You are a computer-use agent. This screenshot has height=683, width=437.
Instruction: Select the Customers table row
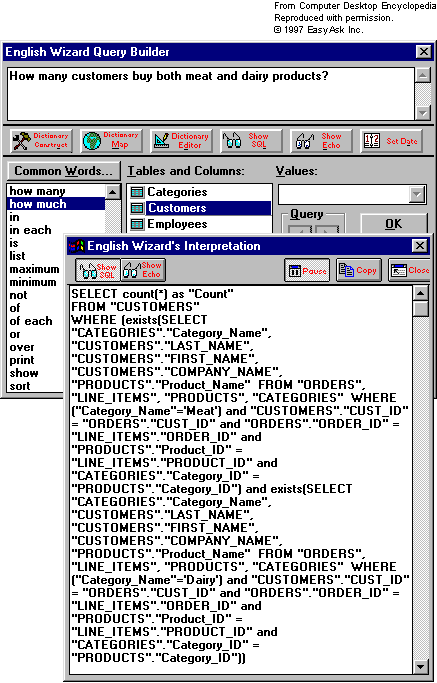[x=200, y=208]
